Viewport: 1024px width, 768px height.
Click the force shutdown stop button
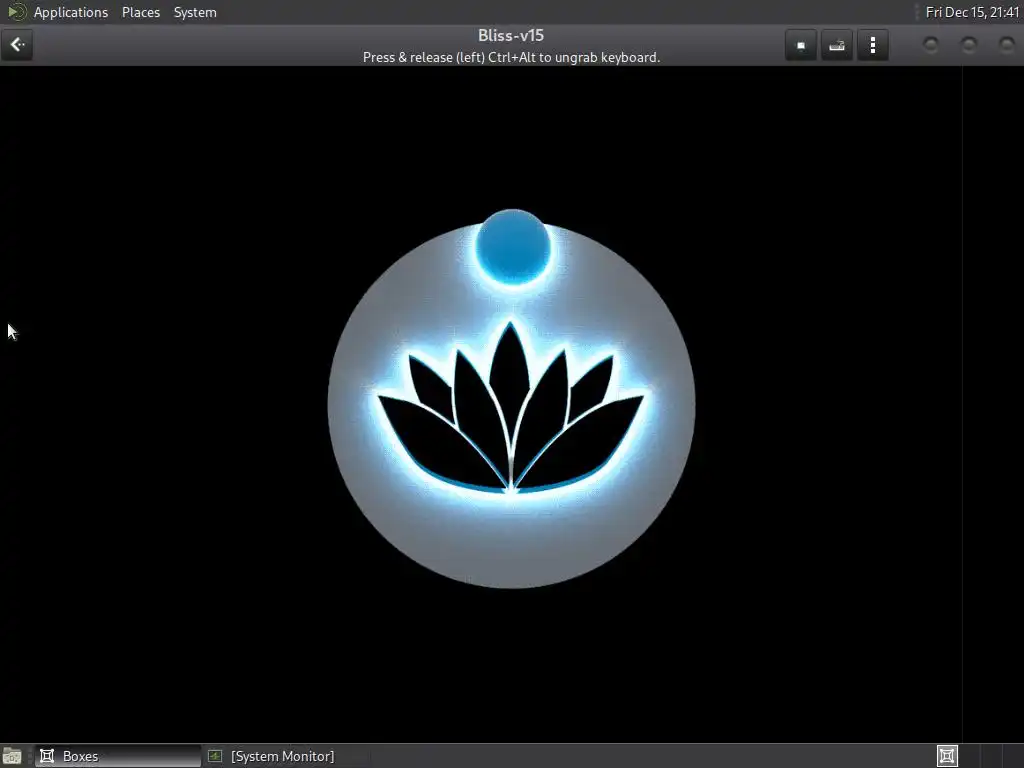tap(801, 45)
